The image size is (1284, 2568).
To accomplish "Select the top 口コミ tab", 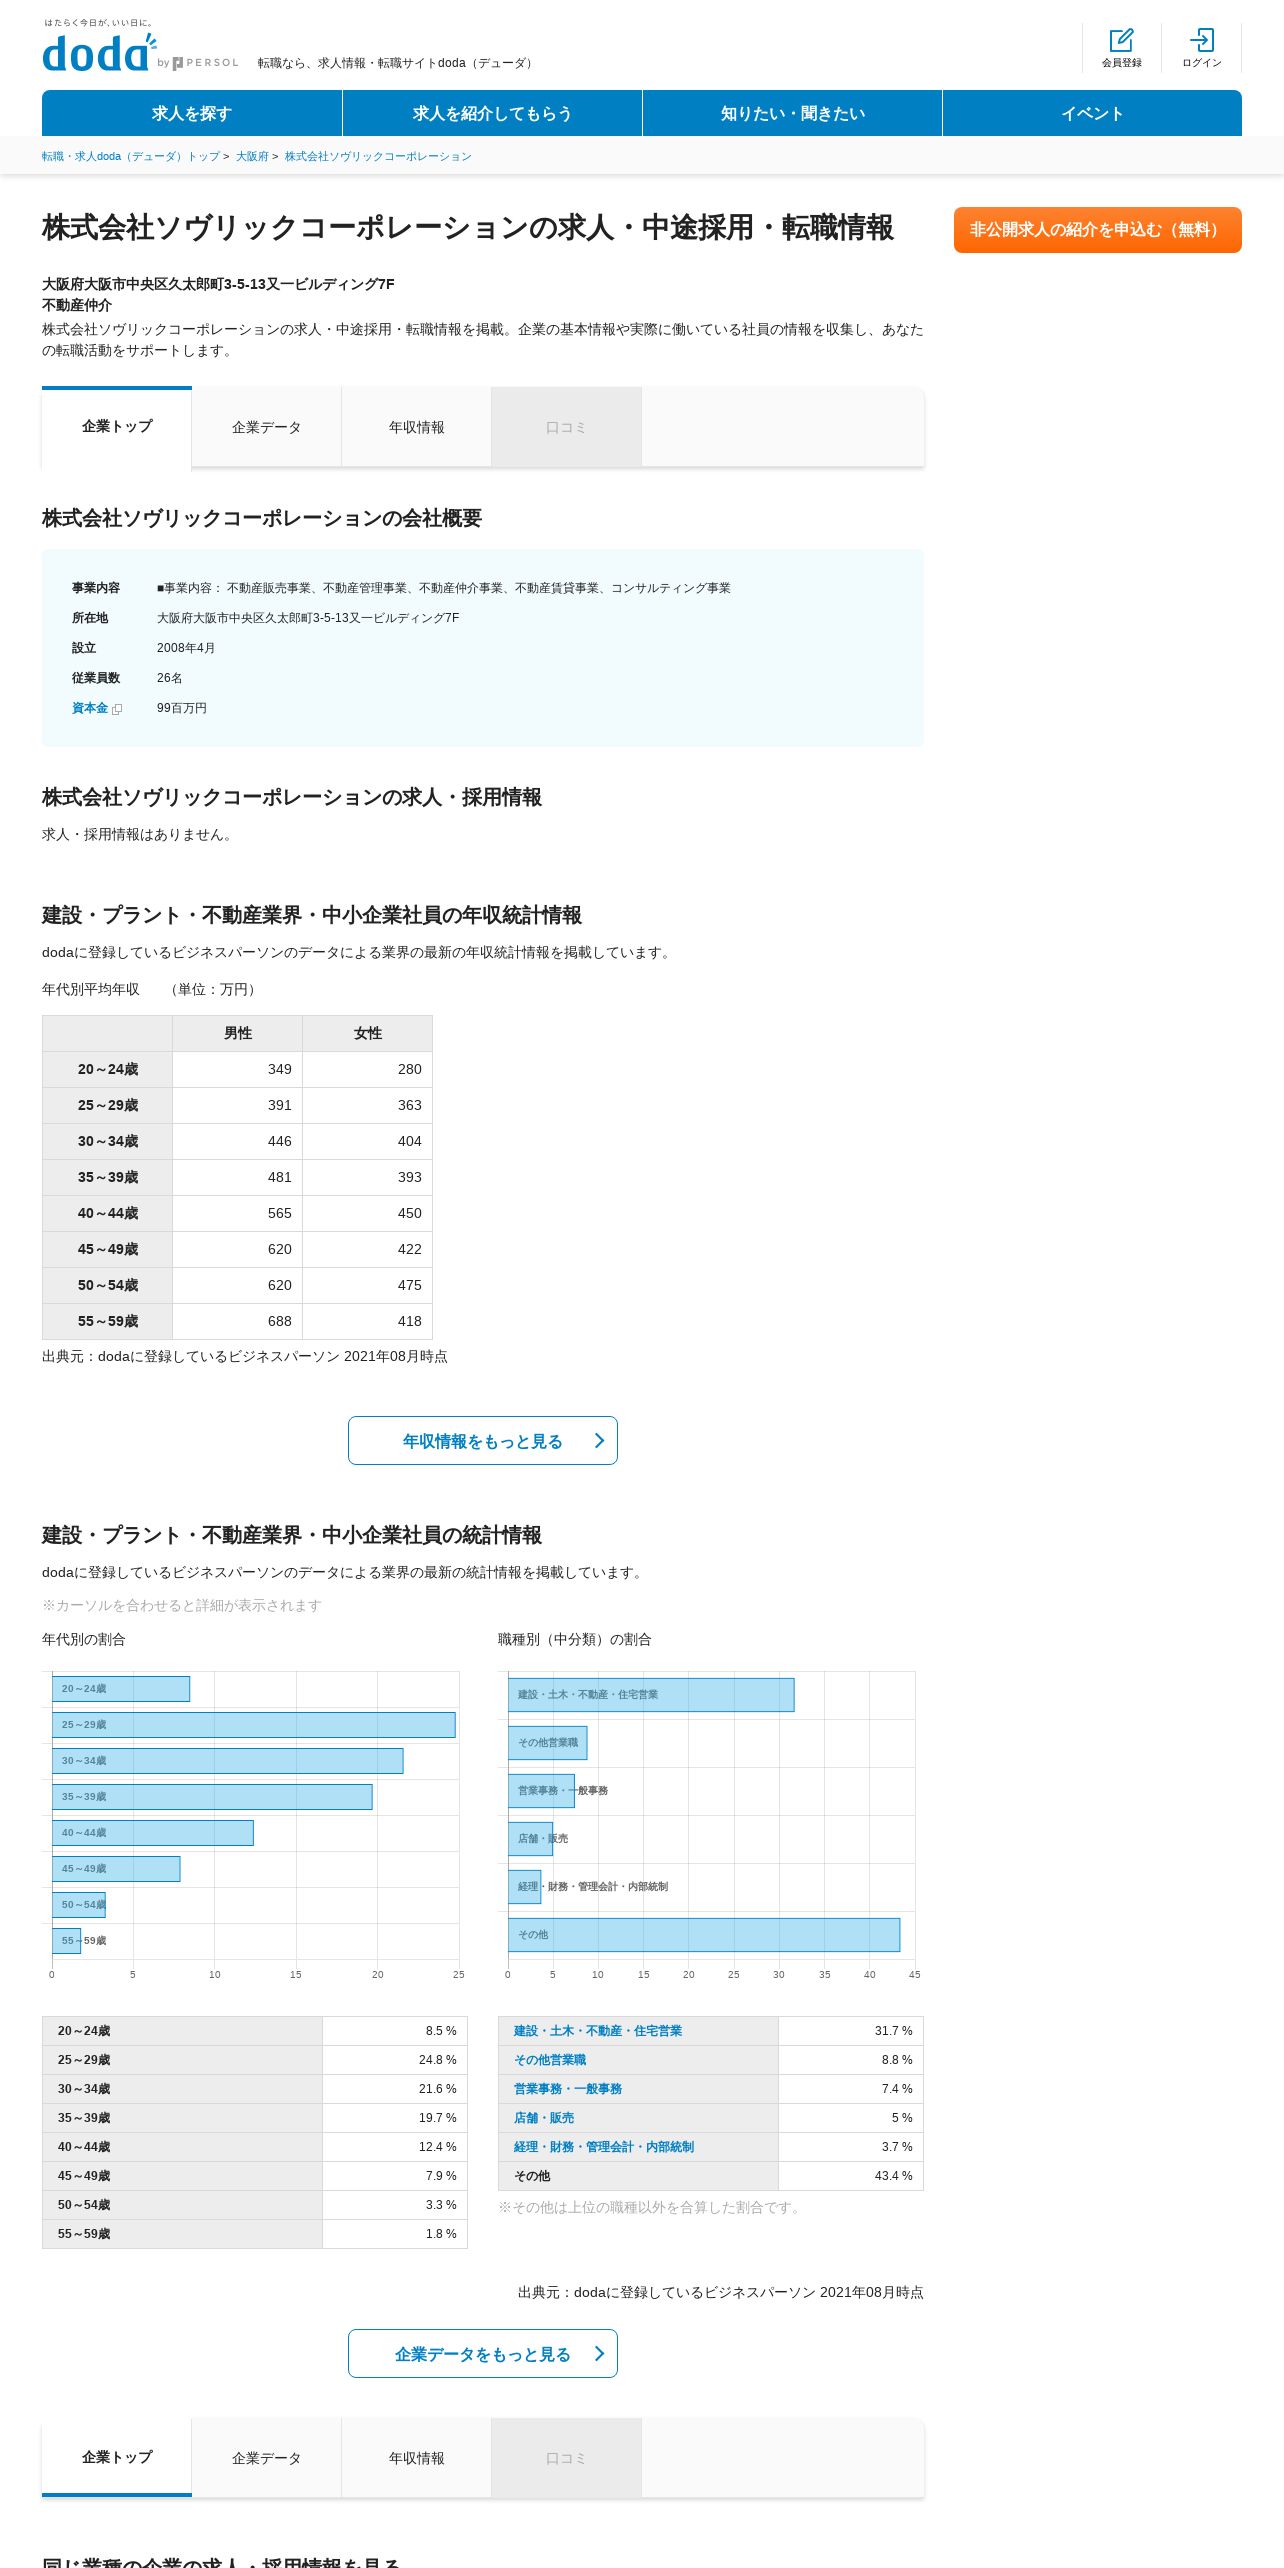I will point(566,427).
